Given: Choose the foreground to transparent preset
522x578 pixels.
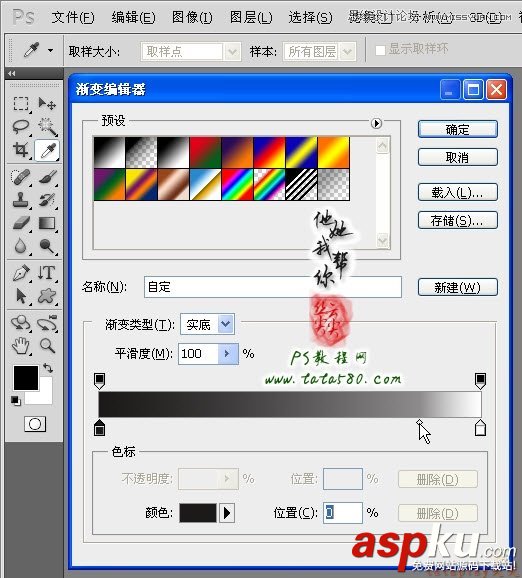Looking at the screenshot, I should pos(141,152).
